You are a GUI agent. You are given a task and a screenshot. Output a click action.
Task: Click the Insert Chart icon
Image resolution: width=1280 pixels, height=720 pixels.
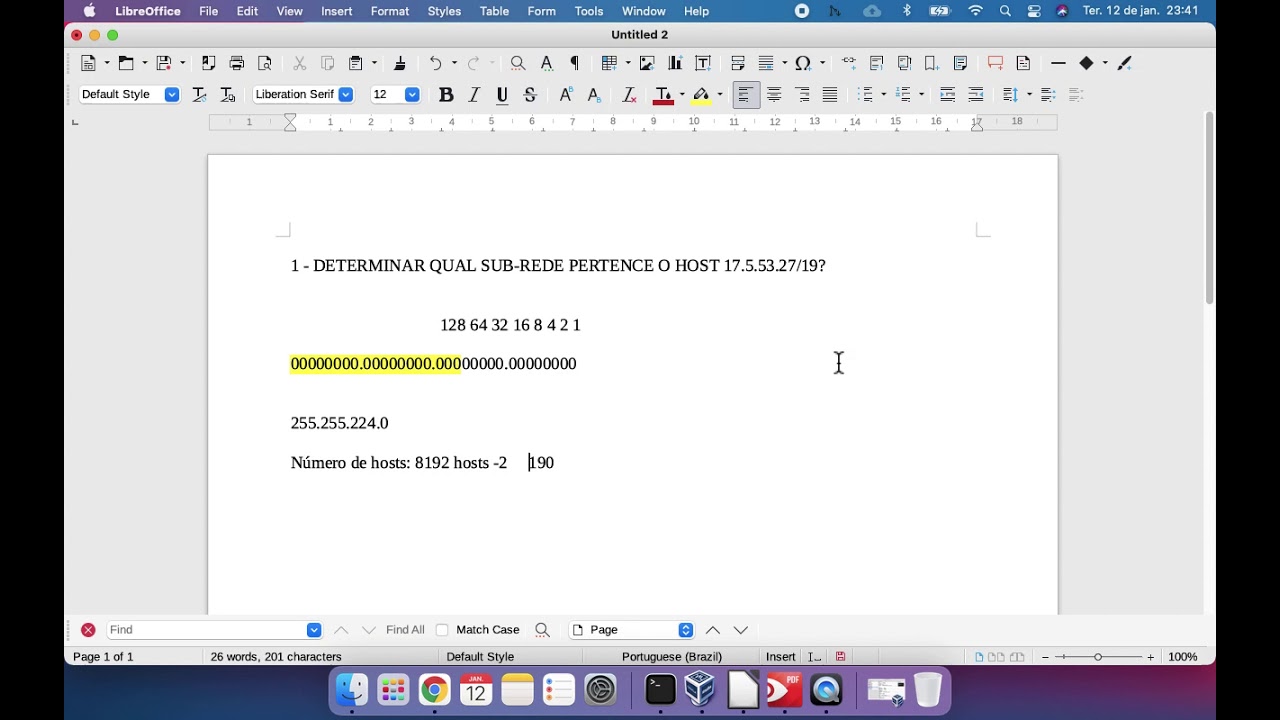click(675, 63)
